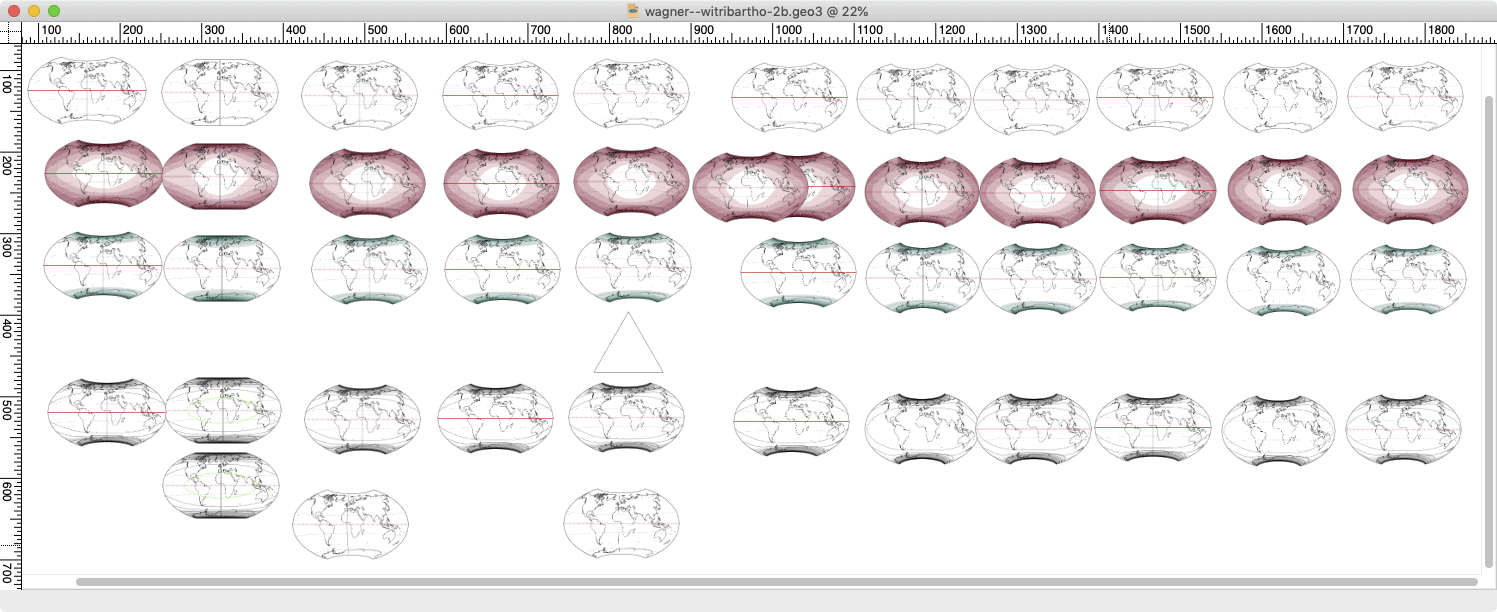Select the lowest map containing a green ellipse

pos(221,485)
